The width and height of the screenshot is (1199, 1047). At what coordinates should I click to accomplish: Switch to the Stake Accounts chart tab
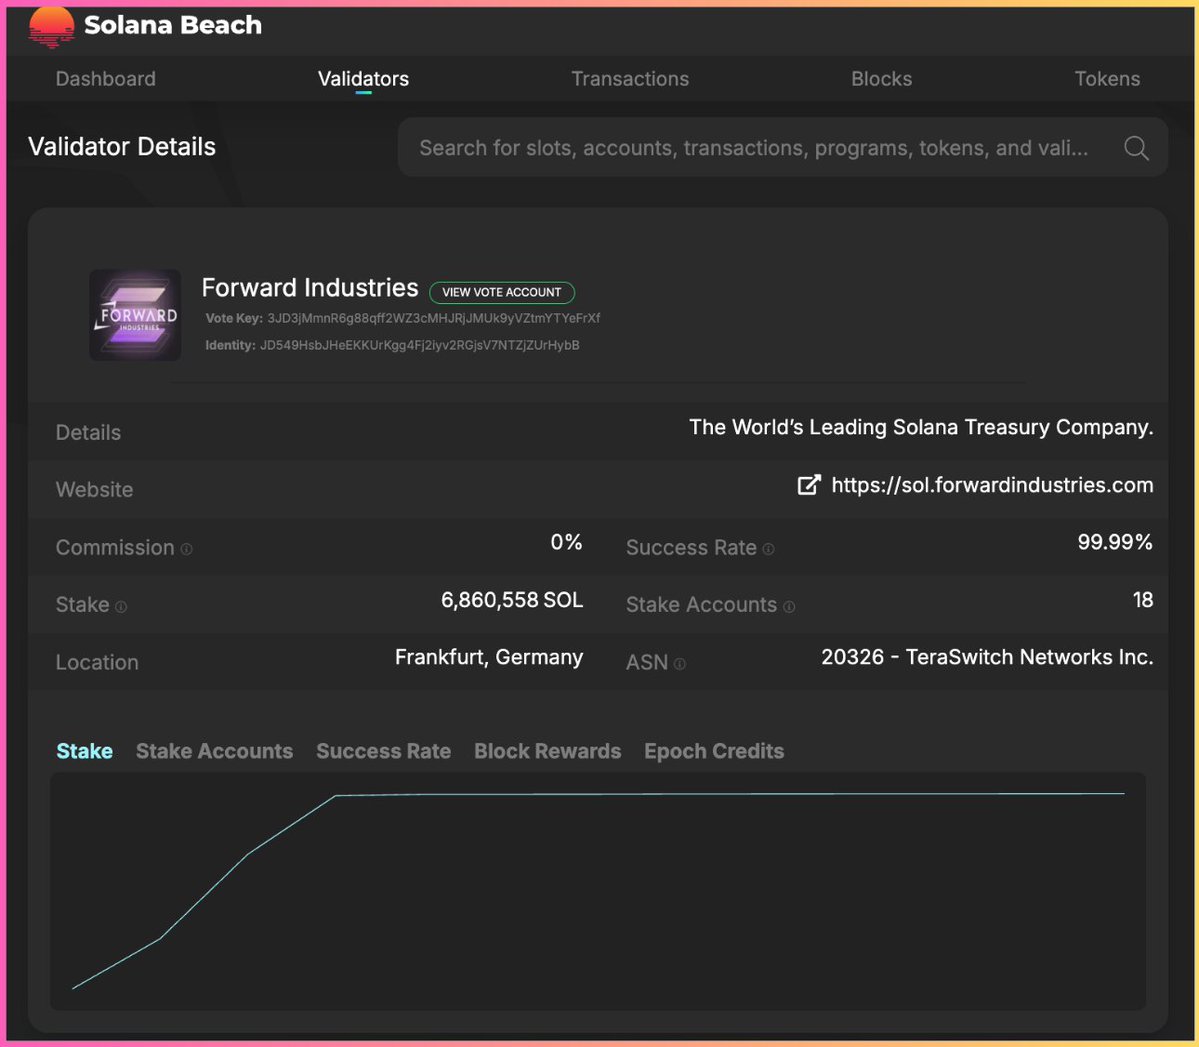[x=214, y=751]
